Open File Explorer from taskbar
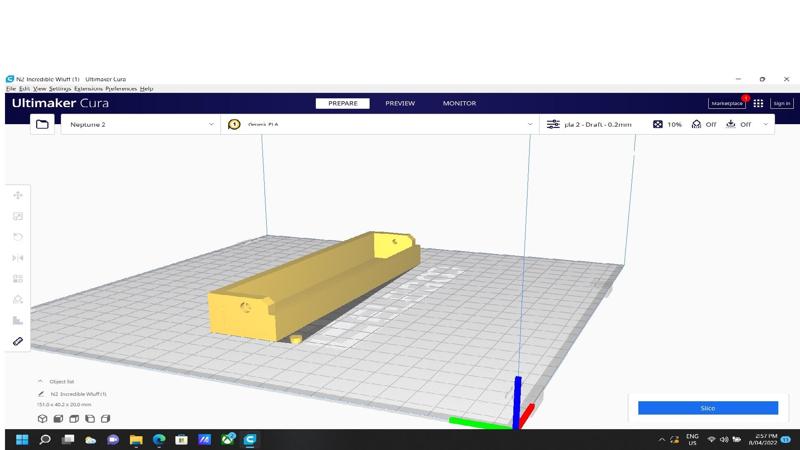The height and width of the screenshot is (450, 800). tap(136, 439)
